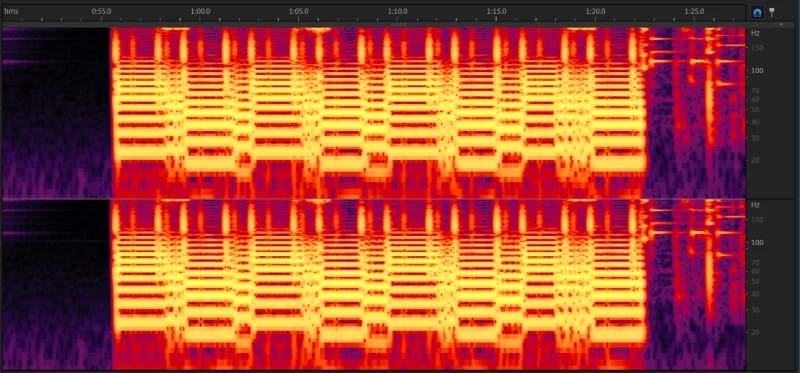Screen dimensions: 800x373
Task: Click the 1:00.0 mark on the time ruler
Action: tap(200, 11)
